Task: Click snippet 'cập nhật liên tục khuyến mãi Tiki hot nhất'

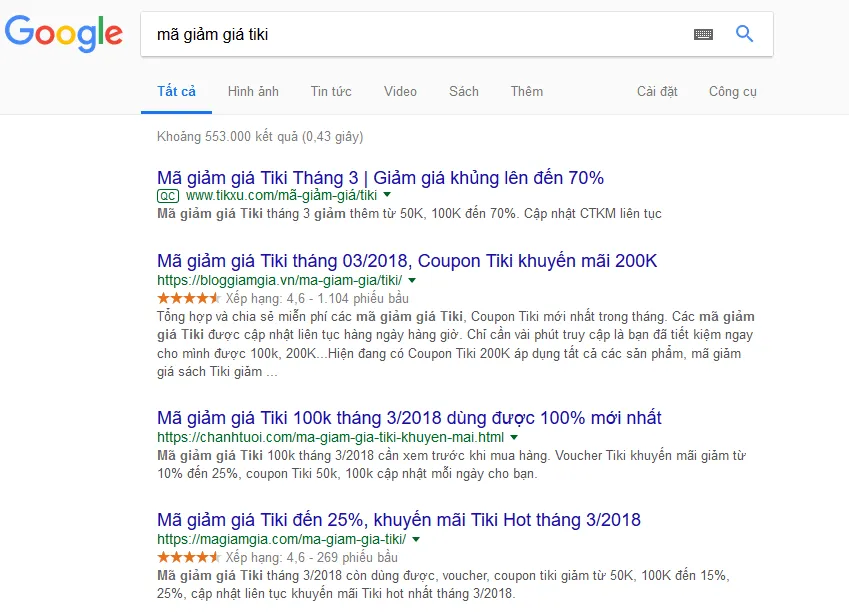Action: pyautogui.click(x=352, y=594)
